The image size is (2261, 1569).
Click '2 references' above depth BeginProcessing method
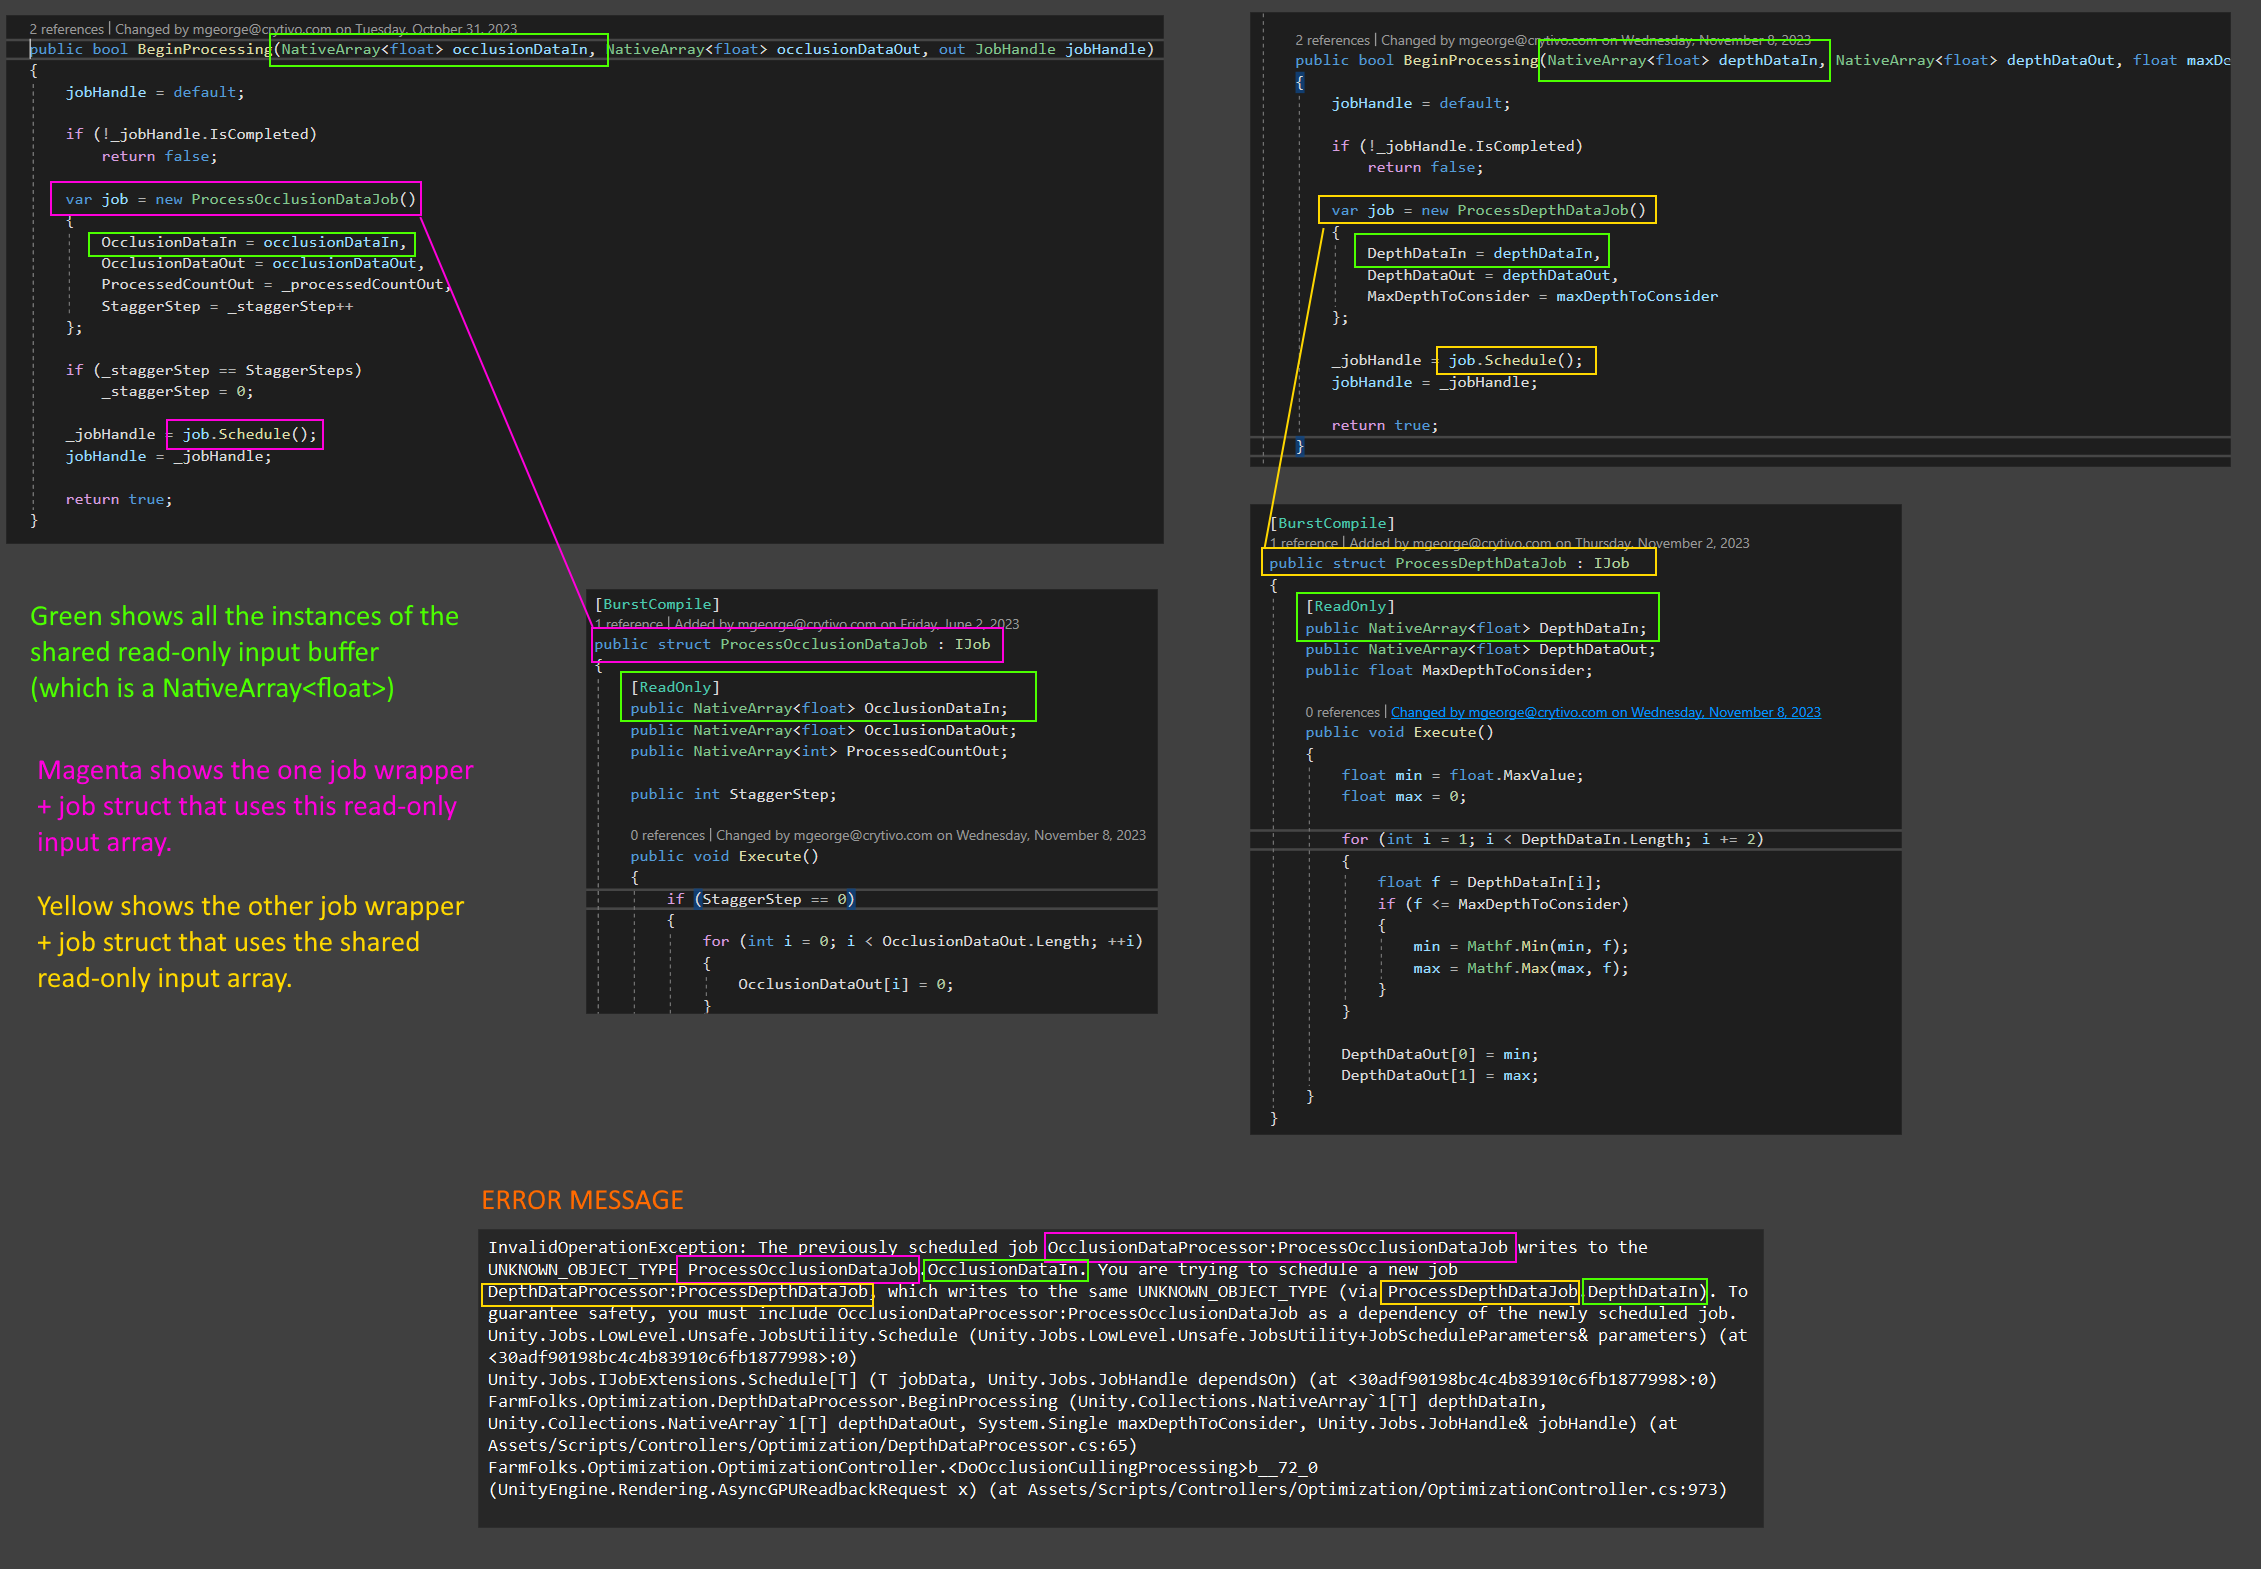tap(1333, 40)
